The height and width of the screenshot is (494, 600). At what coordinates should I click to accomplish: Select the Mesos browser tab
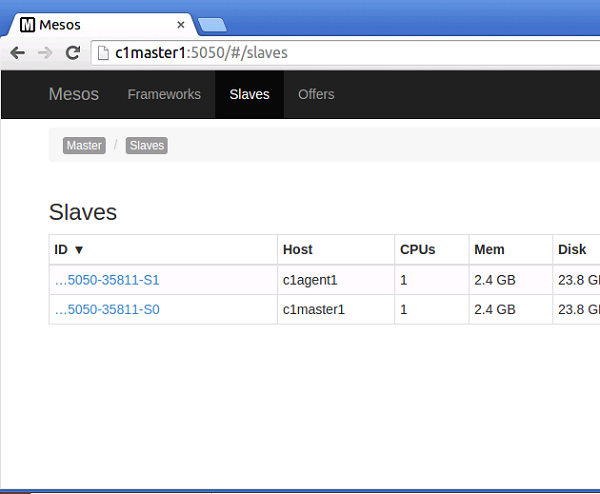click(x=103, y=25)
